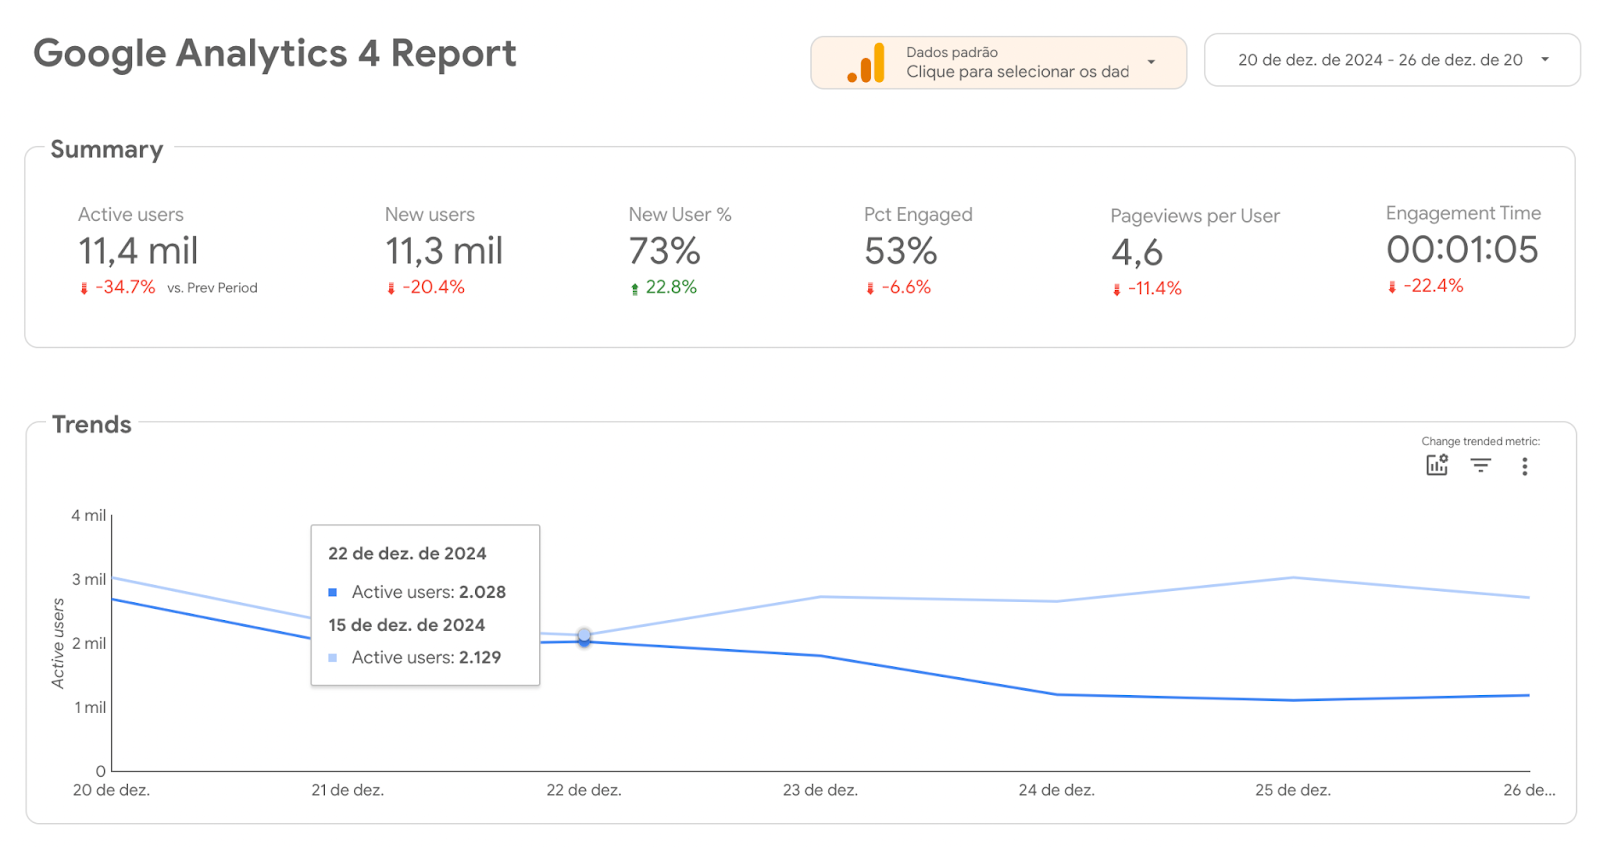Click the date range 20 de dez. text
The image size is (1600, 848).
[1380, 60]
